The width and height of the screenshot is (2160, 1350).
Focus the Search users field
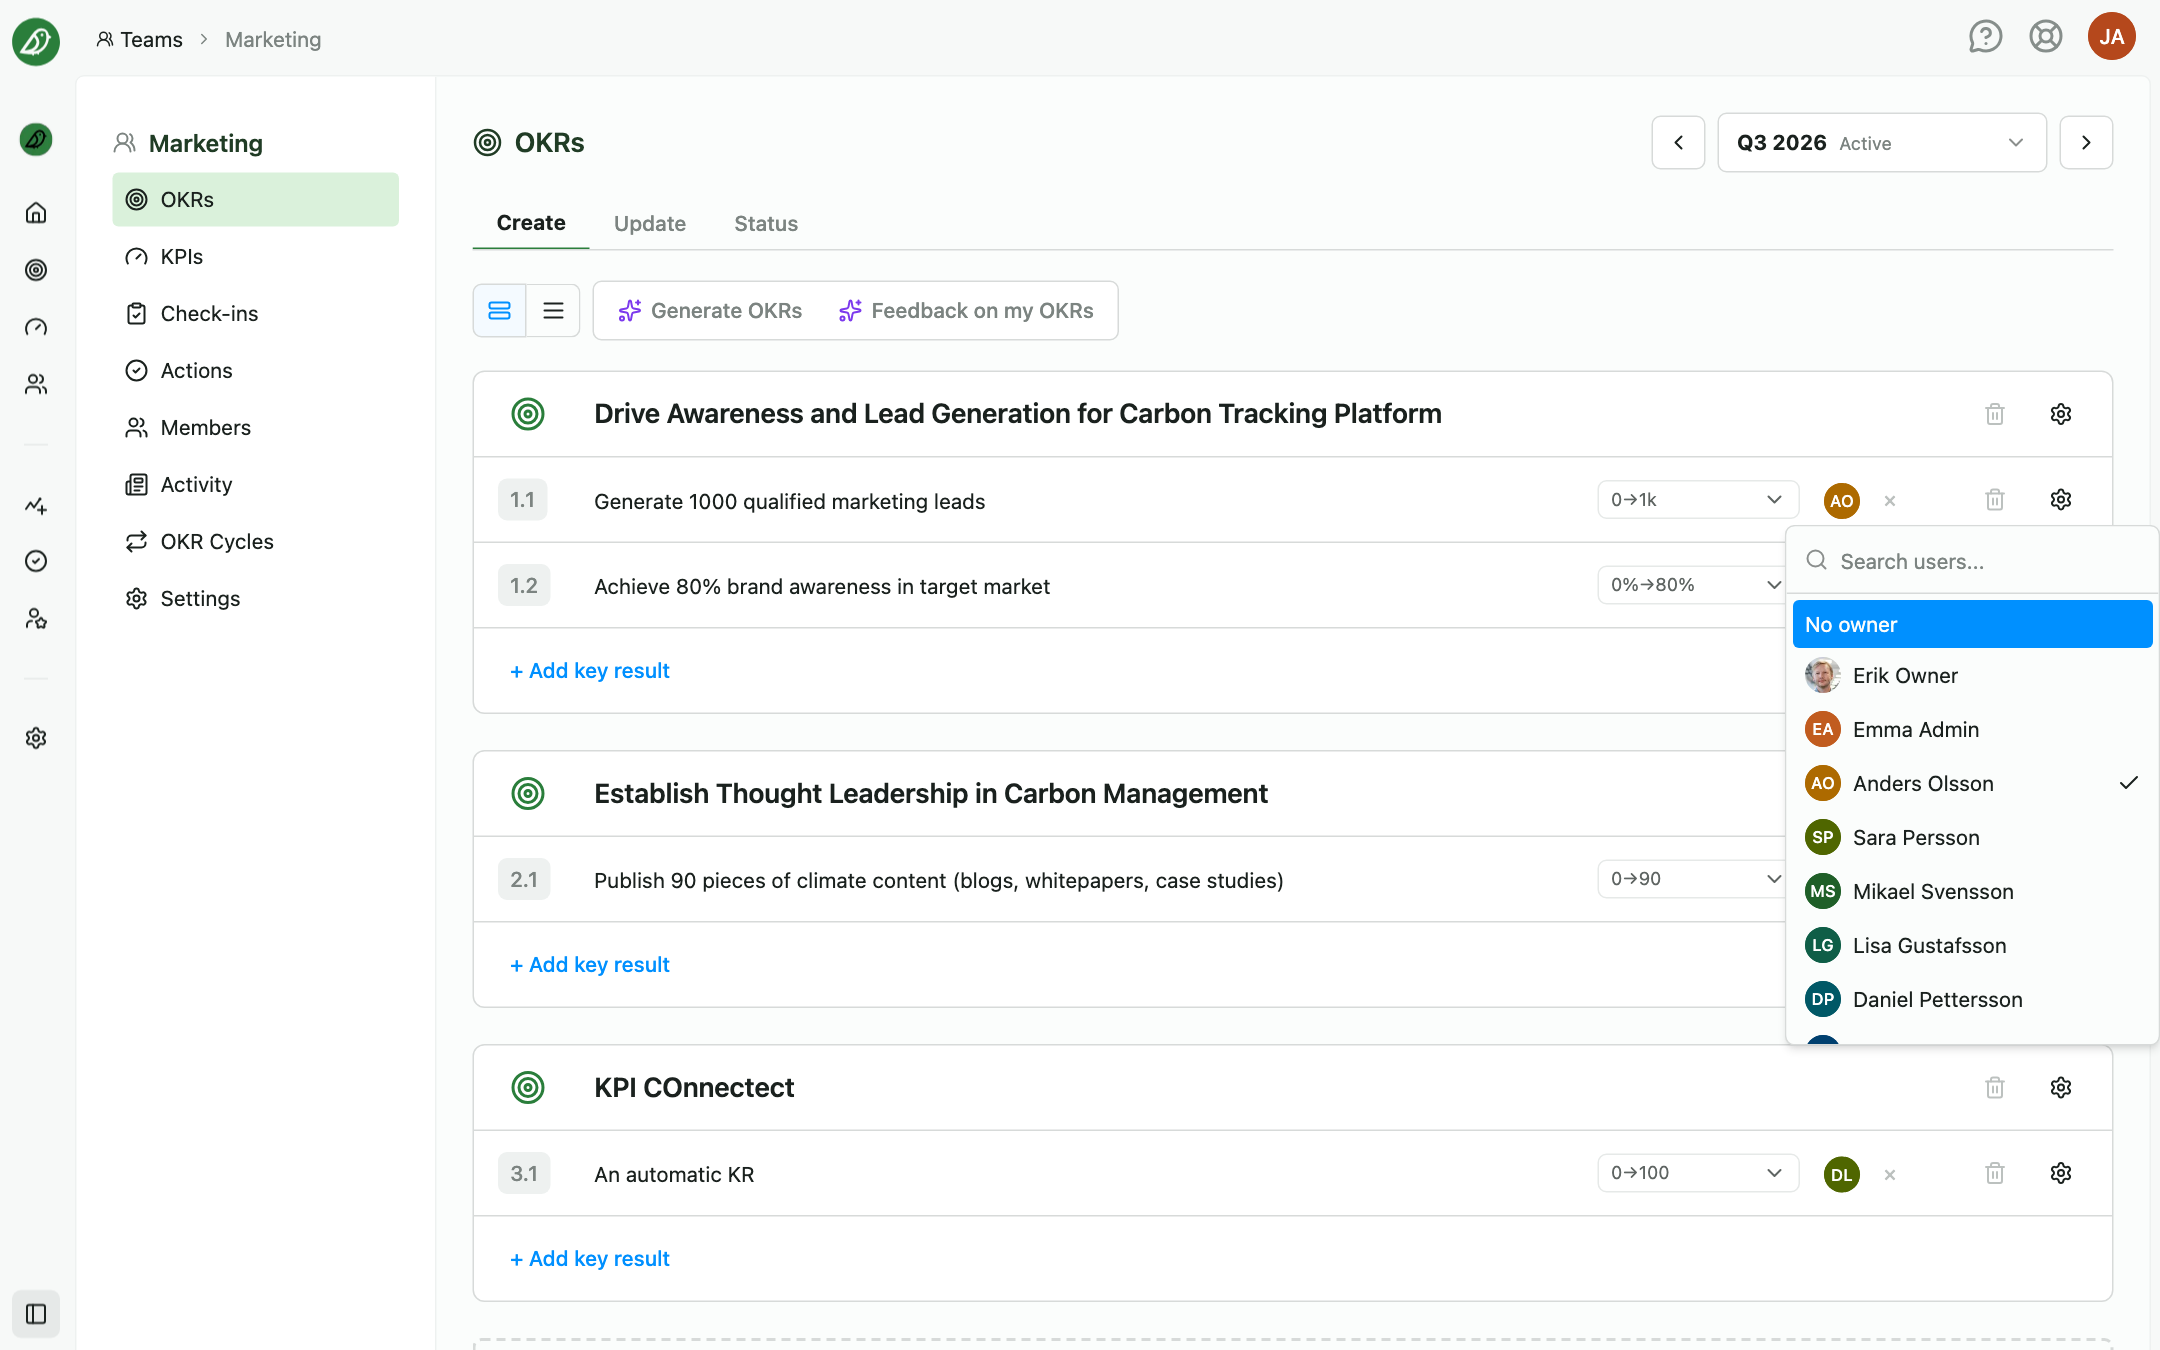click(x=1972, y=561)
